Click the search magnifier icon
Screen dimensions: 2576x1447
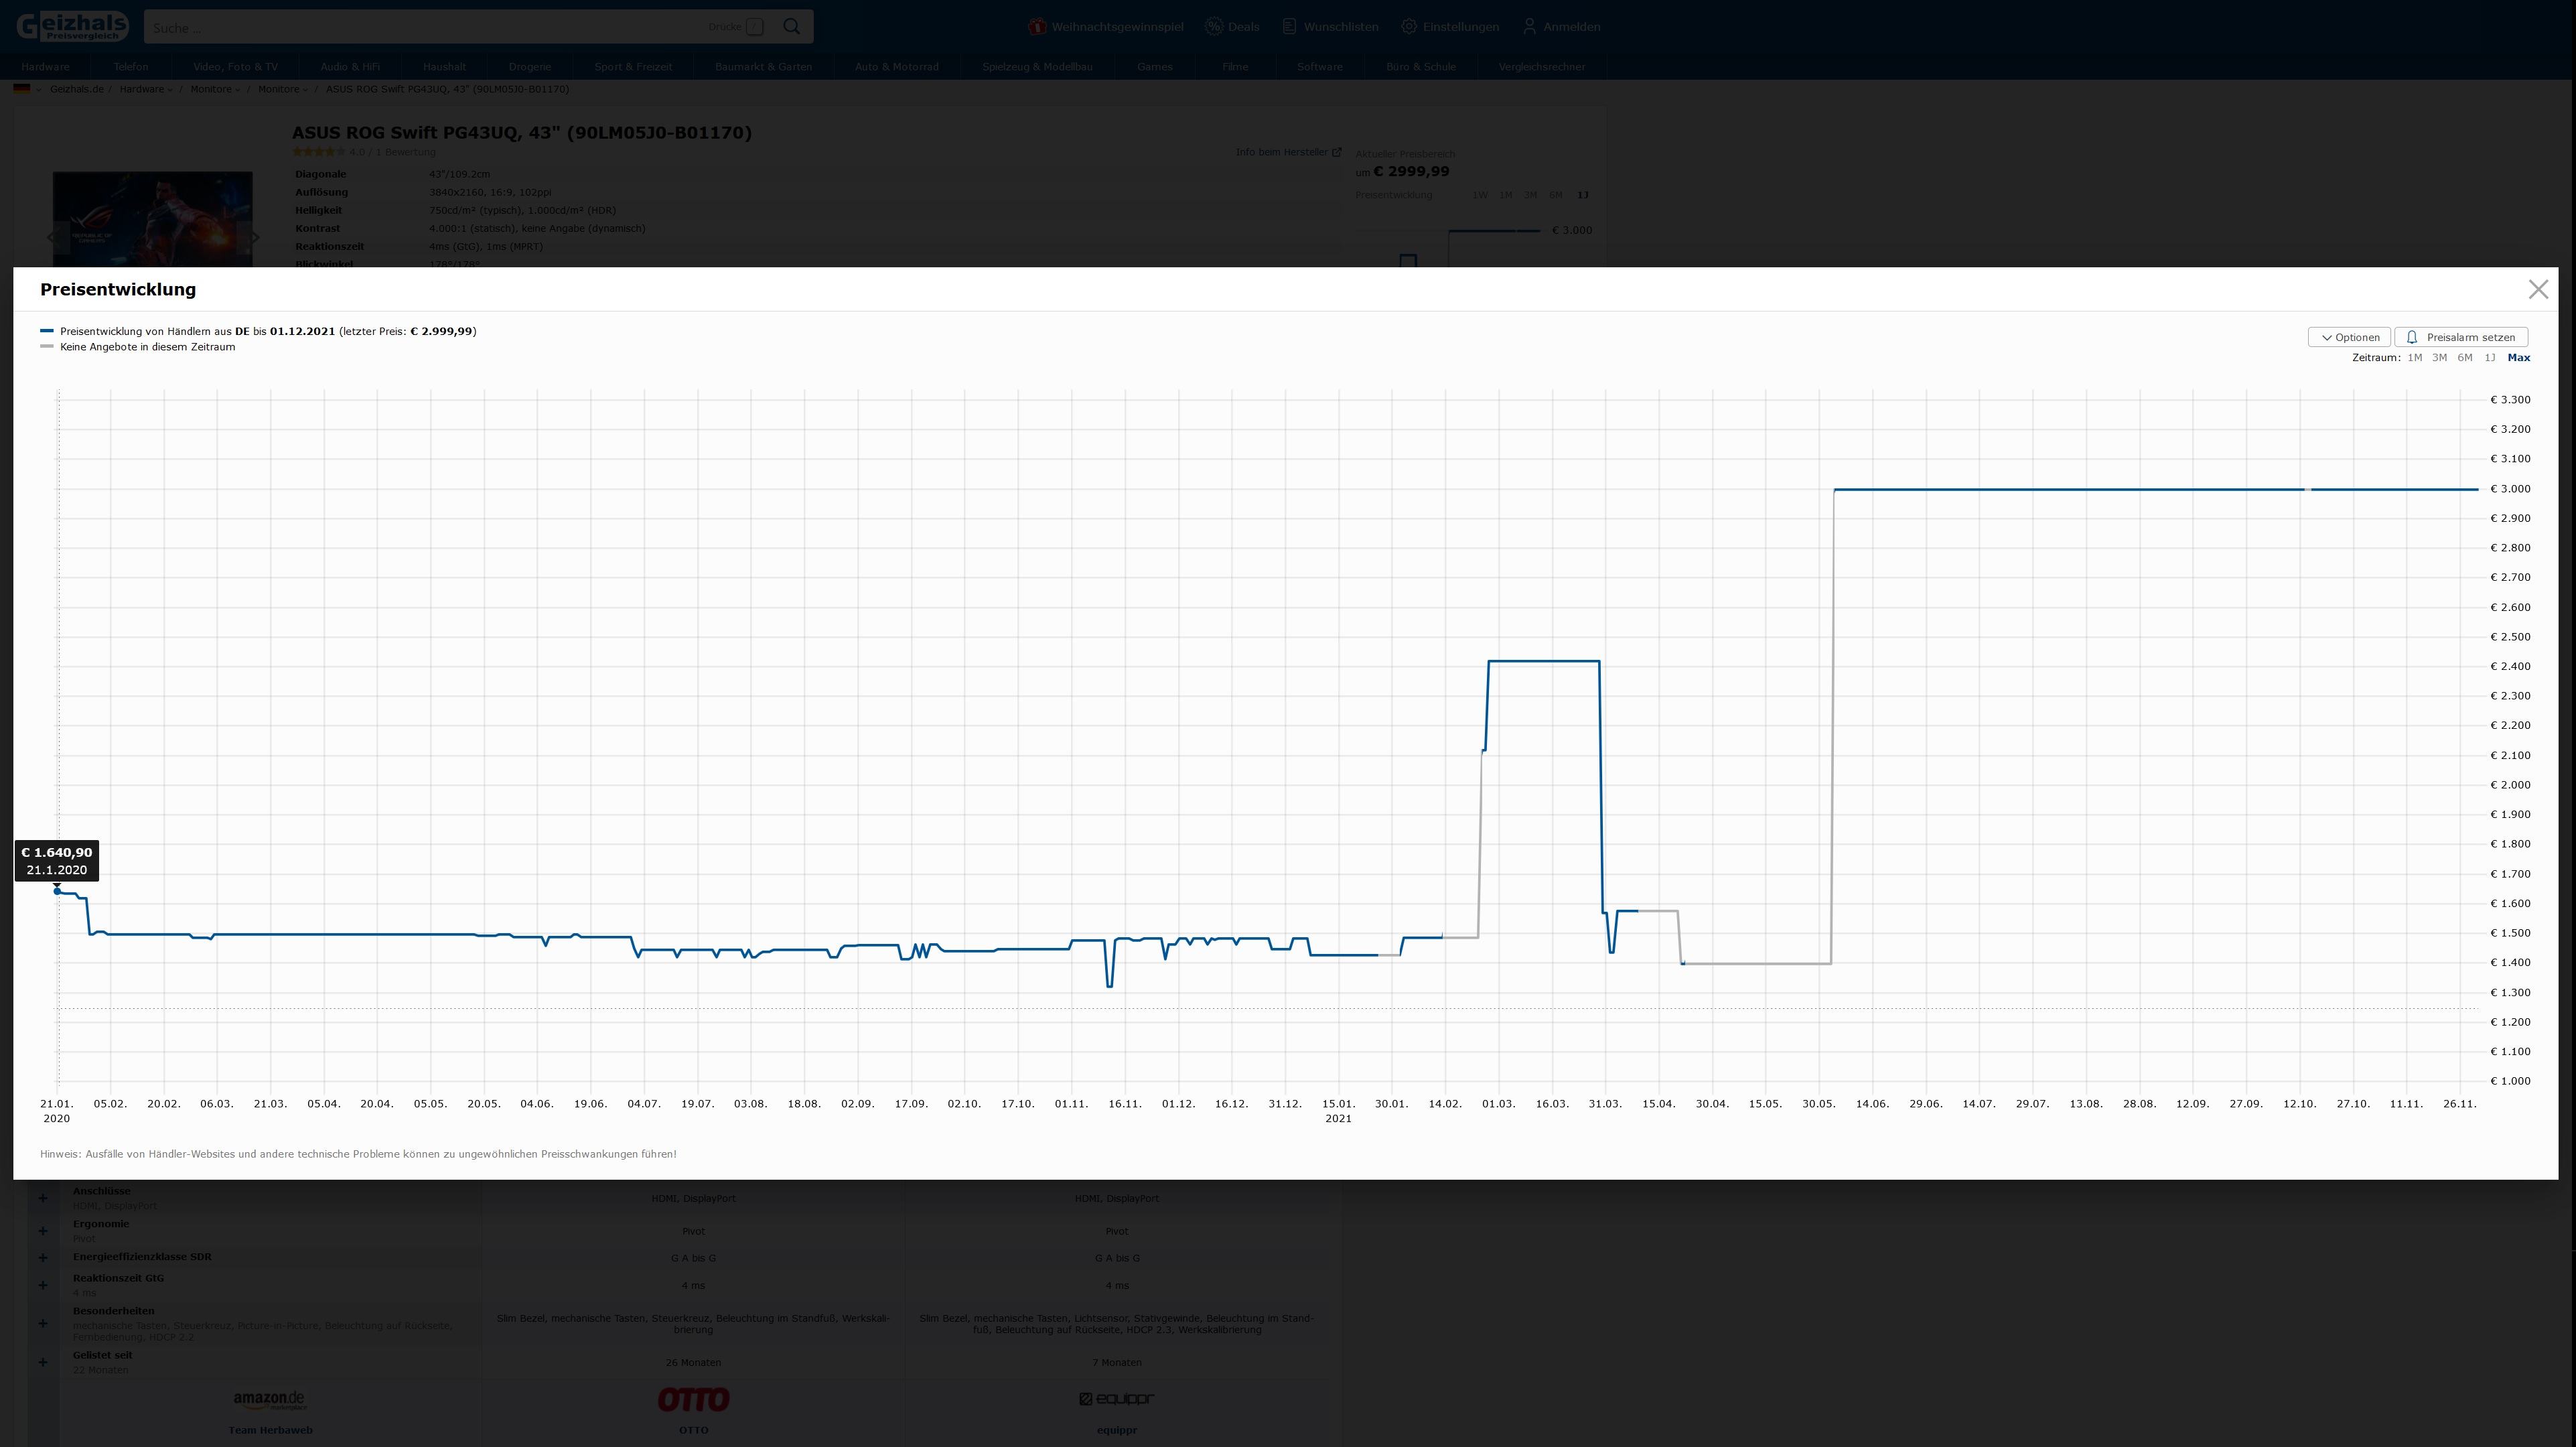point(791,27)
